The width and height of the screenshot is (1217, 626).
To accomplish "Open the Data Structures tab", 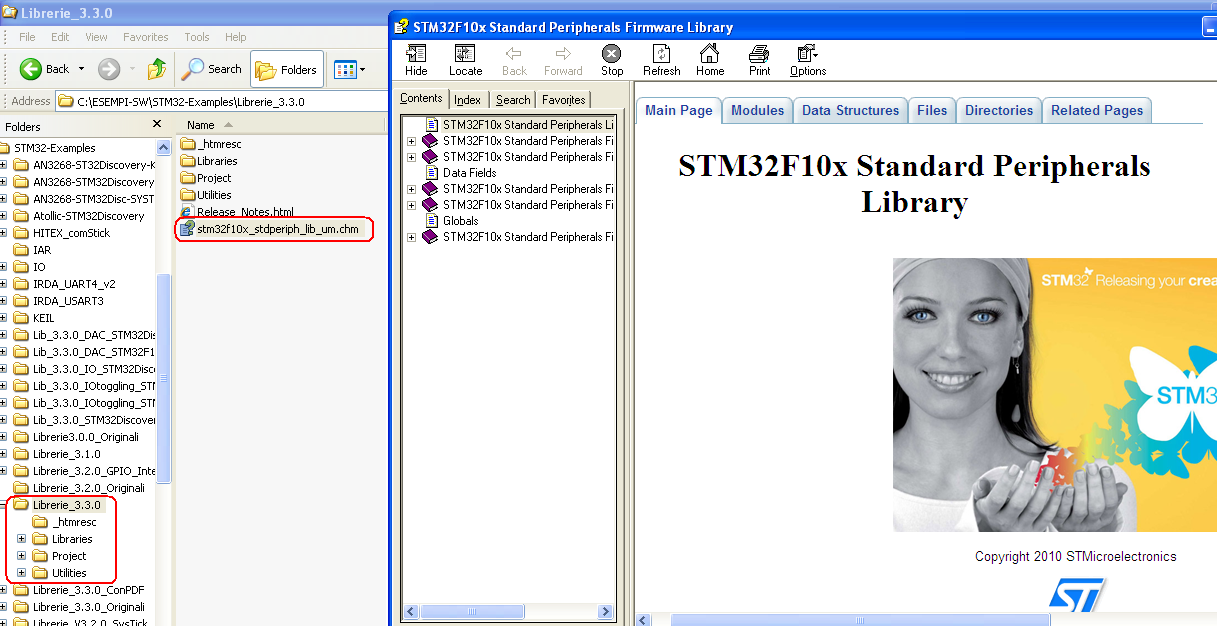I will 850,110.
